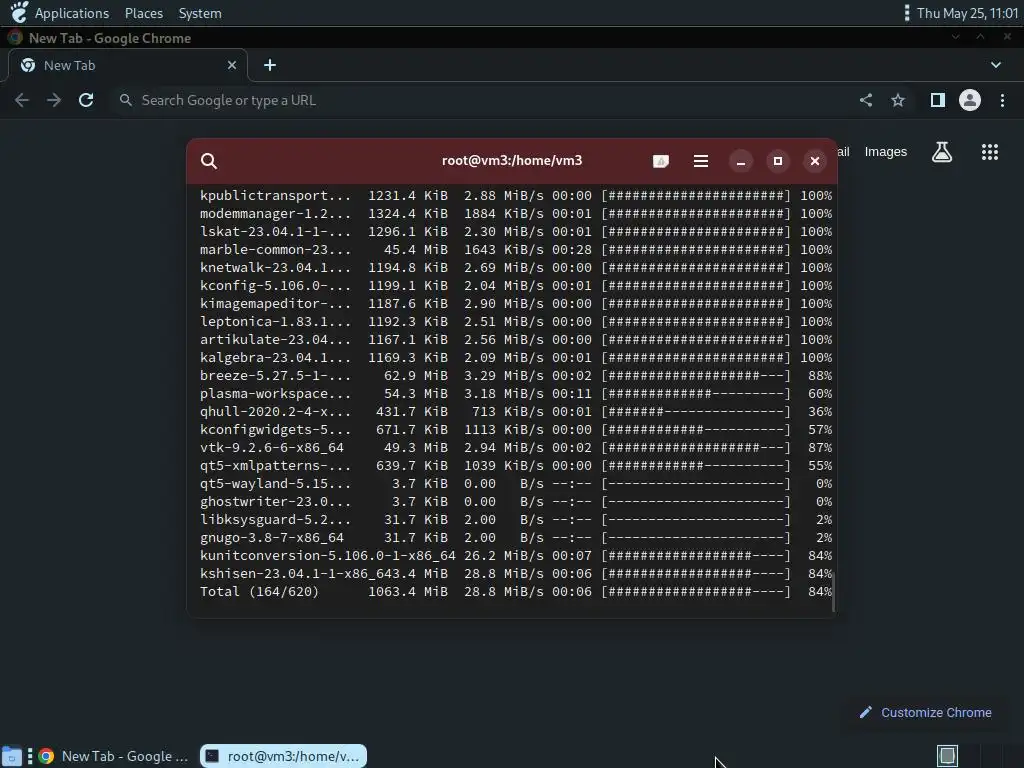Image resolution: width=1024 pixels, height=768 pixels.
Task: Click the GNOME foot logo icon
Action: coord(19,12)
